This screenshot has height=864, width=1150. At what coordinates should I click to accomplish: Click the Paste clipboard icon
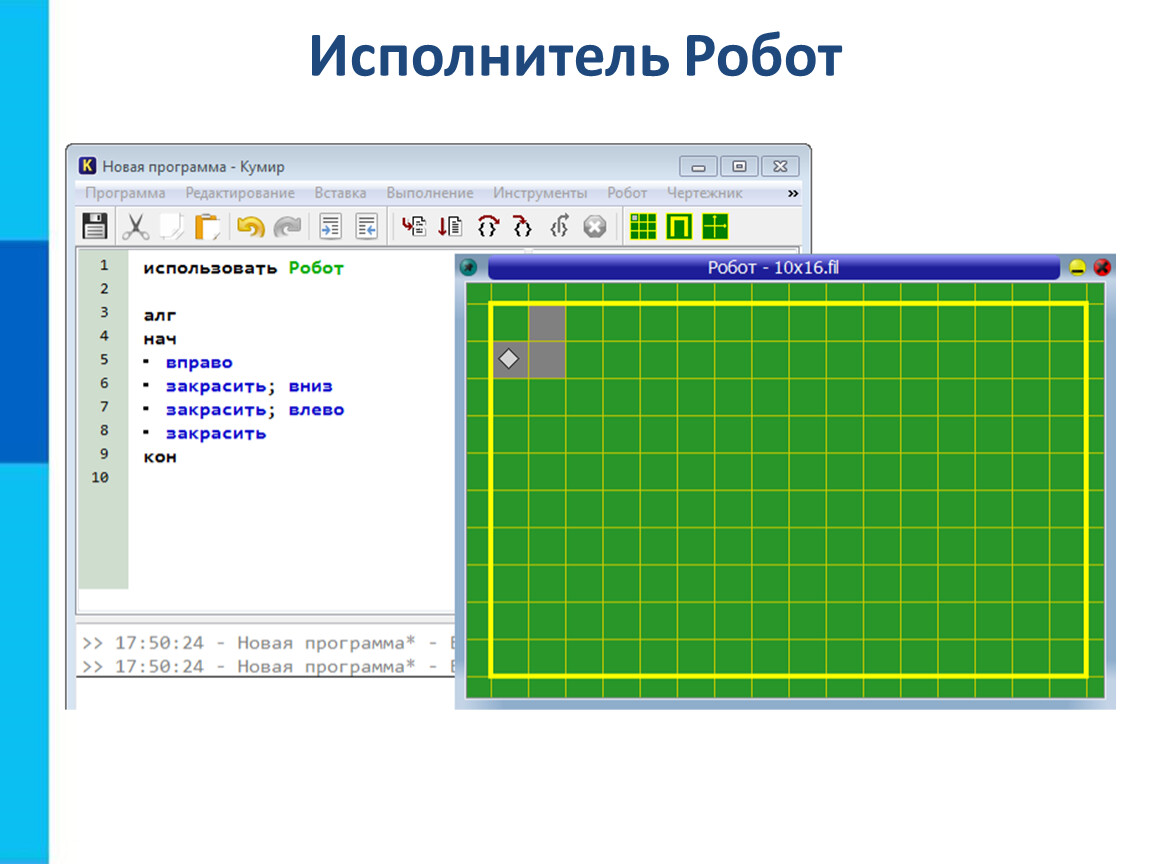click(207, 226)
